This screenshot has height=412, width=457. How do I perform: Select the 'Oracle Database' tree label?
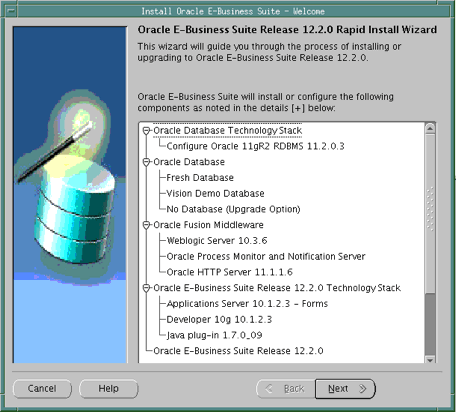[x=189, y=162]
